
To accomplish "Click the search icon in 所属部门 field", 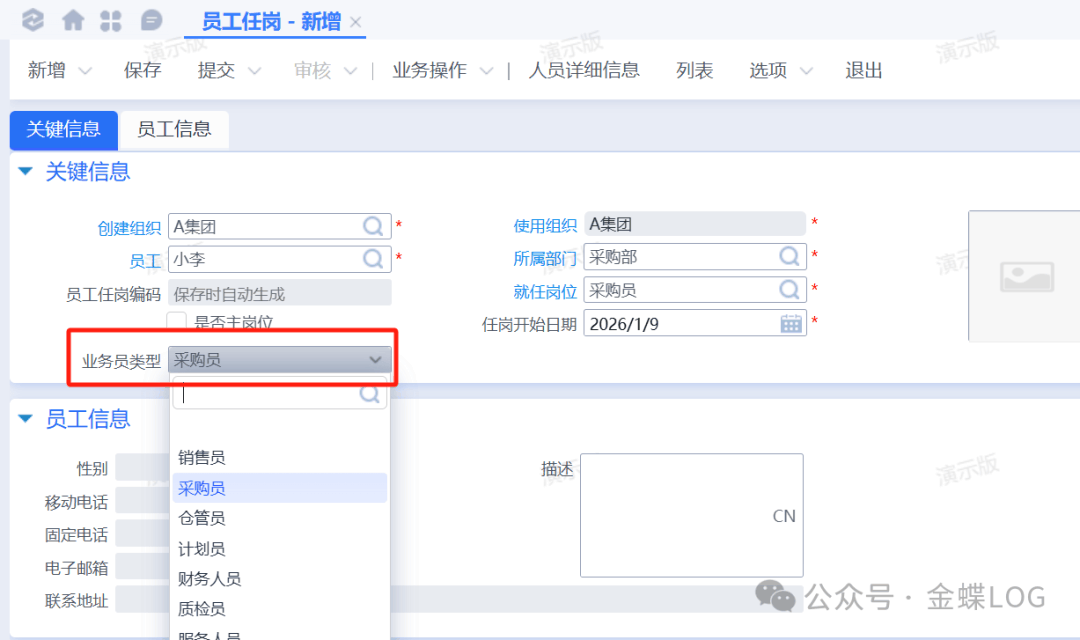I will tap(790, 257).
